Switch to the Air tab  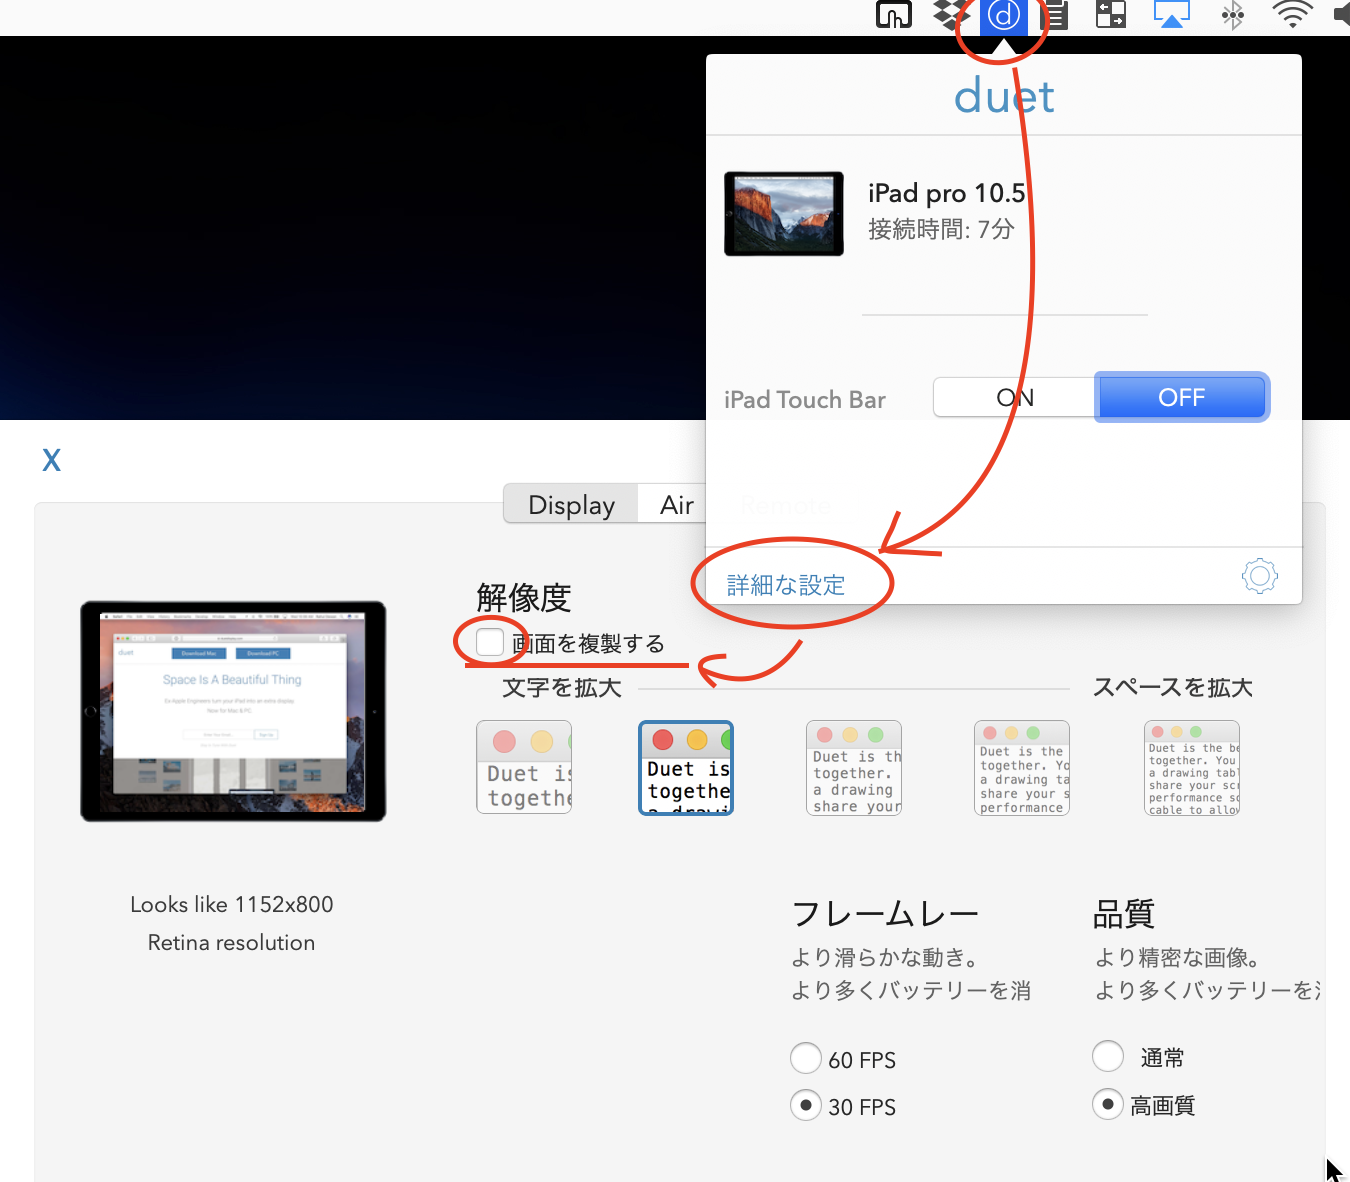pos(676,505)
